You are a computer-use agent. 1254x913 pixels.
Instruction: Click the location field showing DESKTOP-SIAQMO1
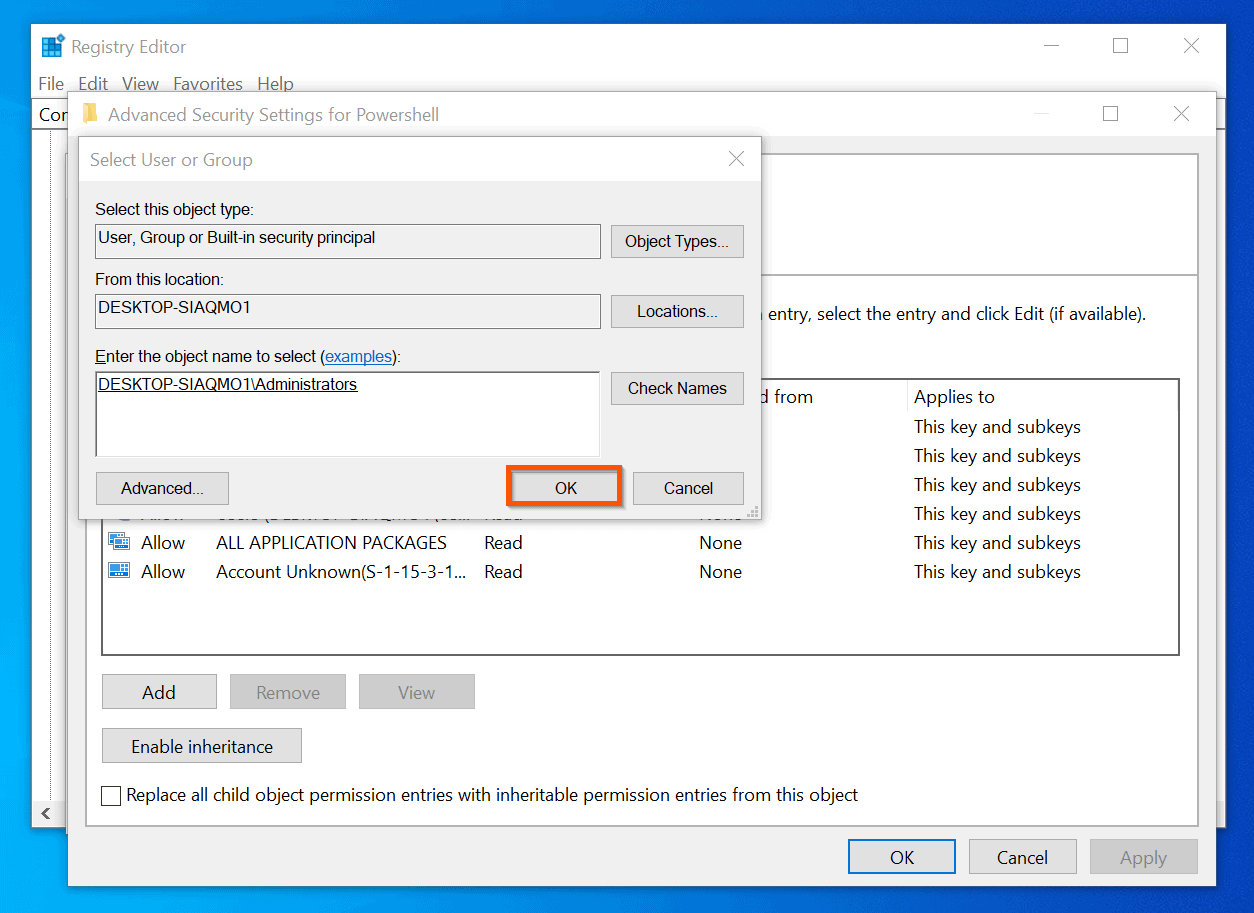tap(348, 311)
